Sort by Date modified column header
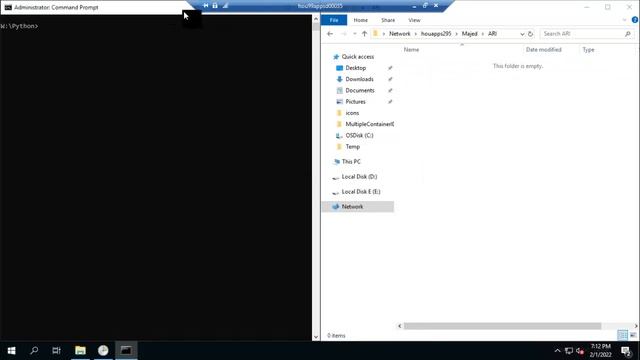Image resolution: width=640 pixels, height=360 pixels. coord(544,49)
